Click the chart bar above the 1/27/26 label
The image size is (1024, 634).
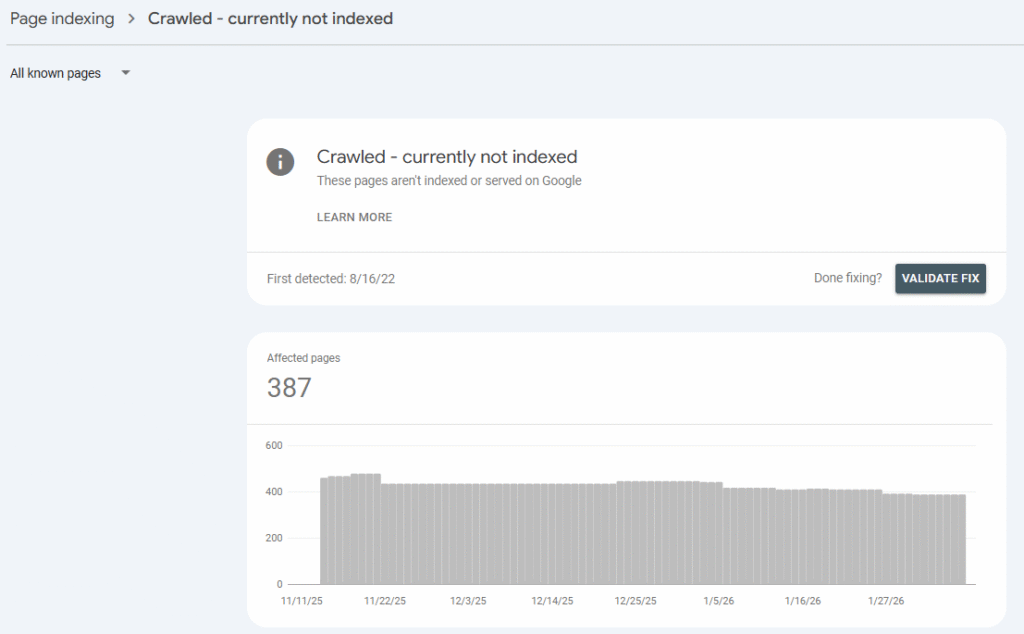click(886, 535)
